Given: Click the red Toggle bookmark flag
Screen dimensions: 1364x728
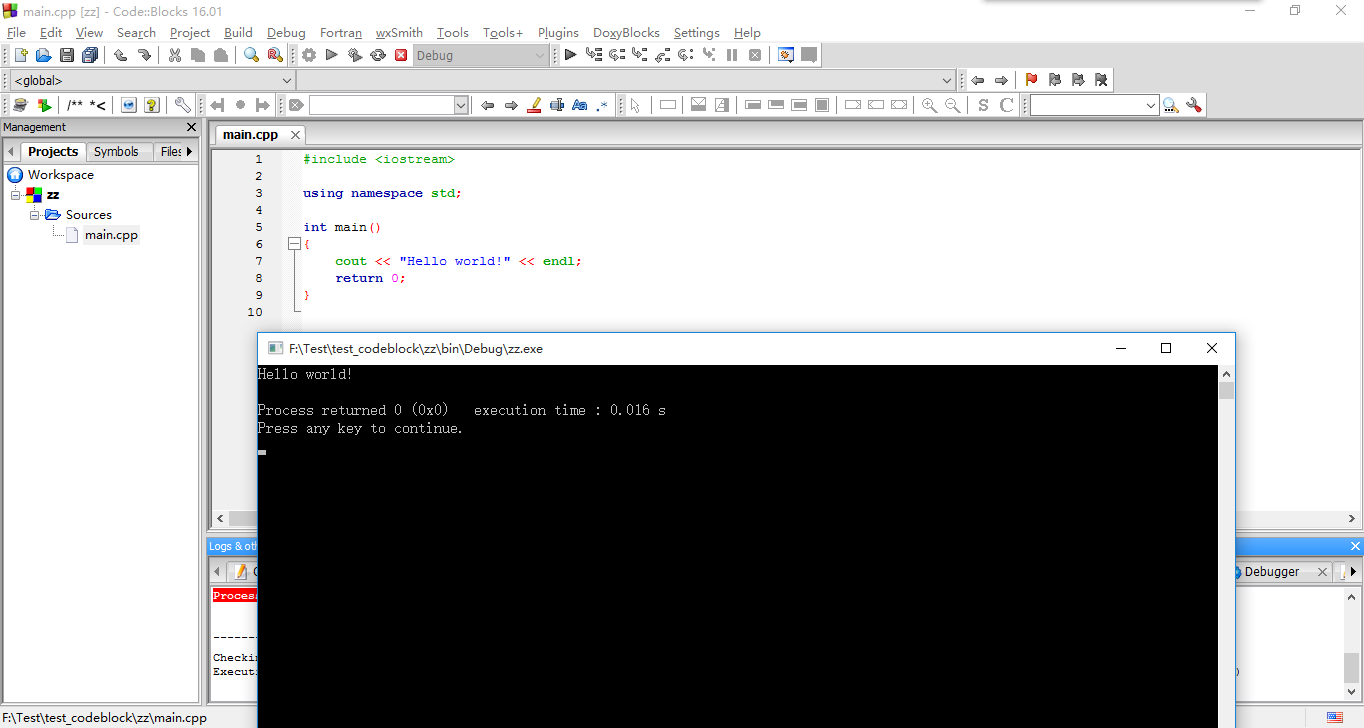Looking at the screenshot, I should click(x=1031, y=80).
